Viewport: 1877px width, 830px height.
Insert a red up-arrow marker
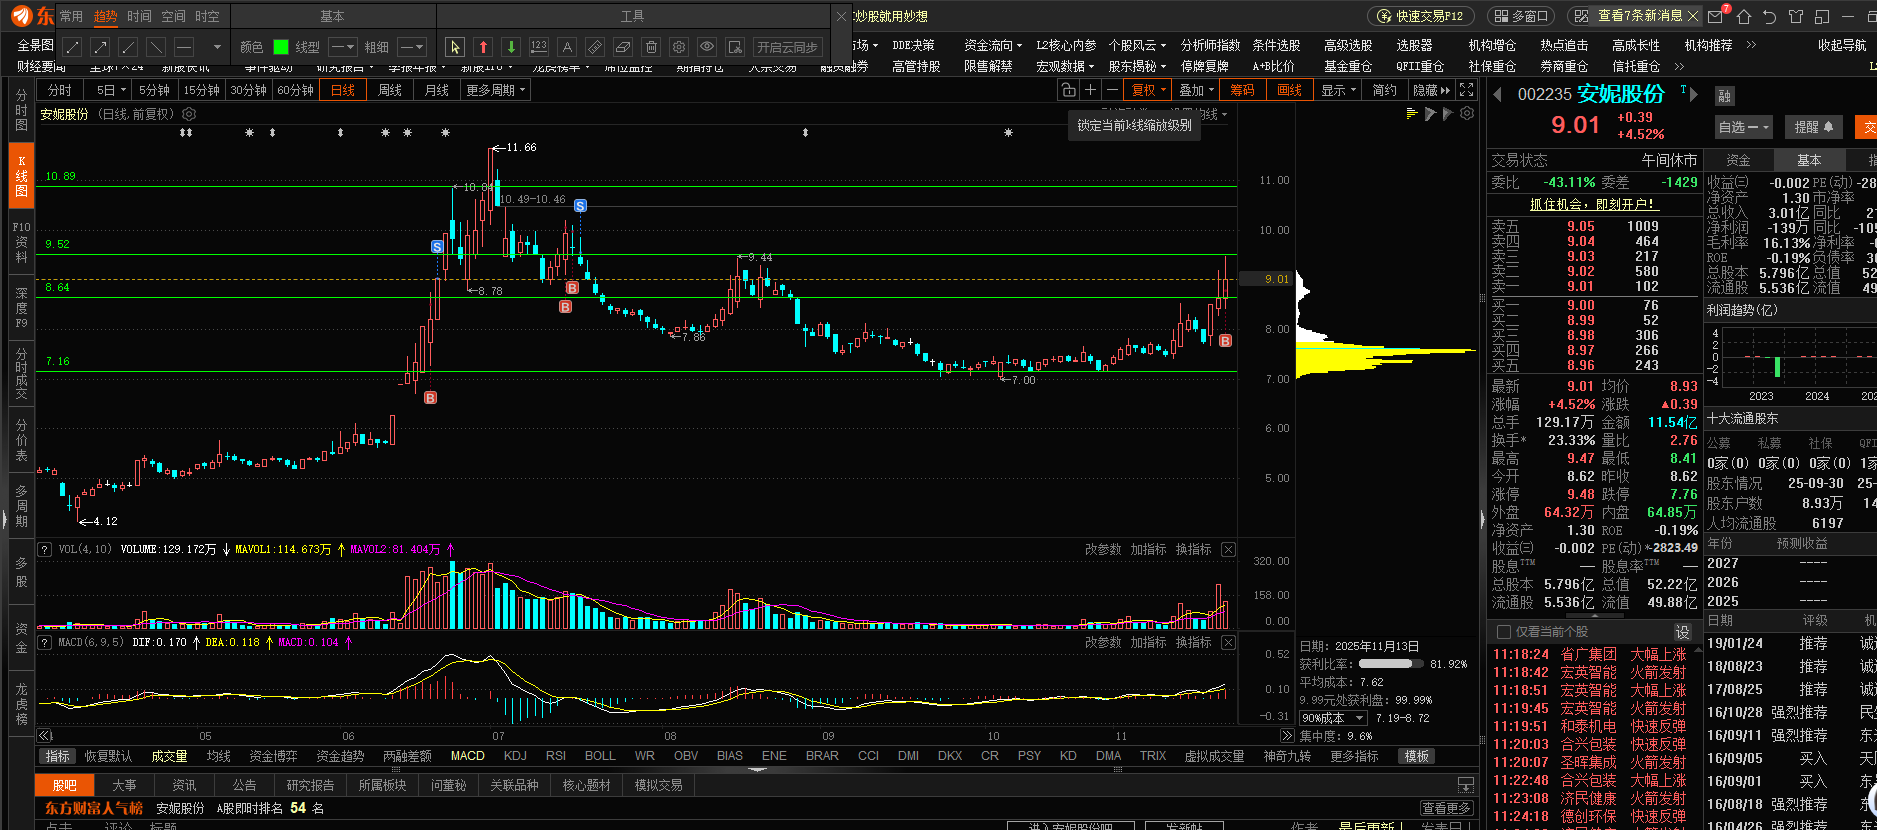coord(483,47)
